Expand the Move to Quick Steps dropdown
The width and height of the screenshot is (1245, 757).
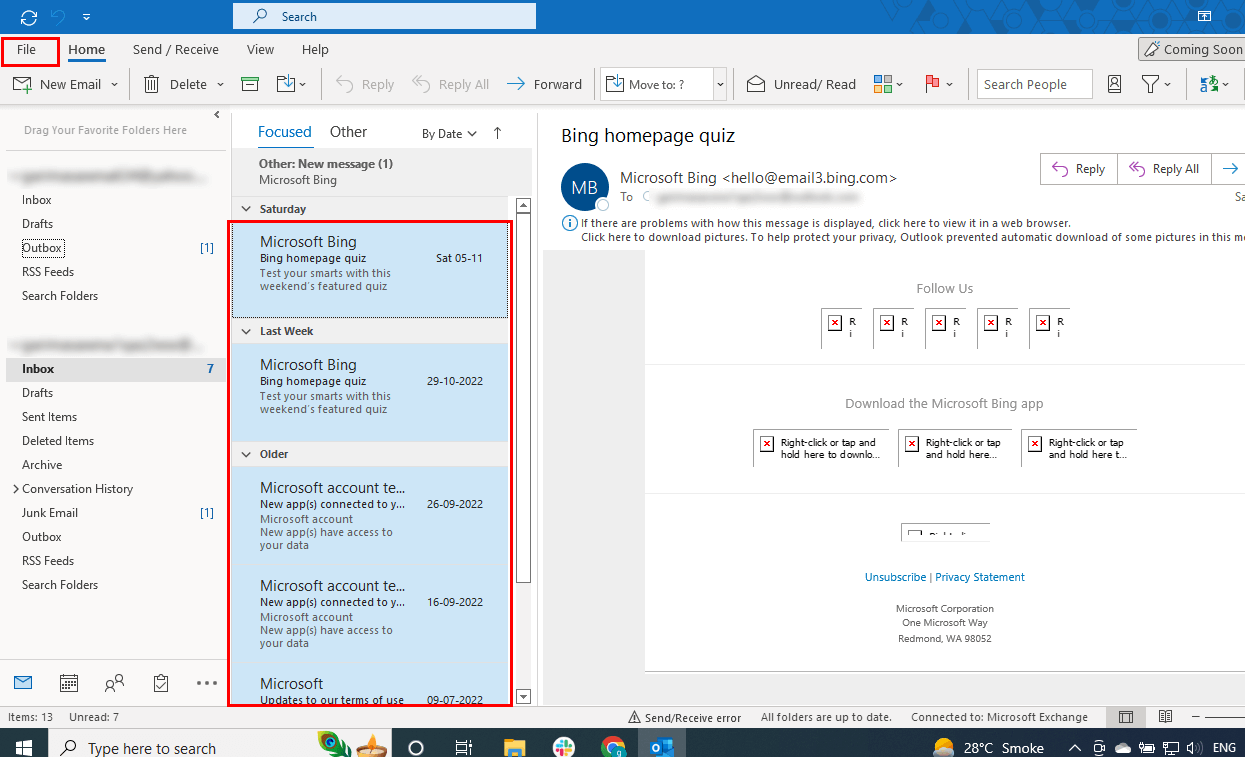coord(720,85)
